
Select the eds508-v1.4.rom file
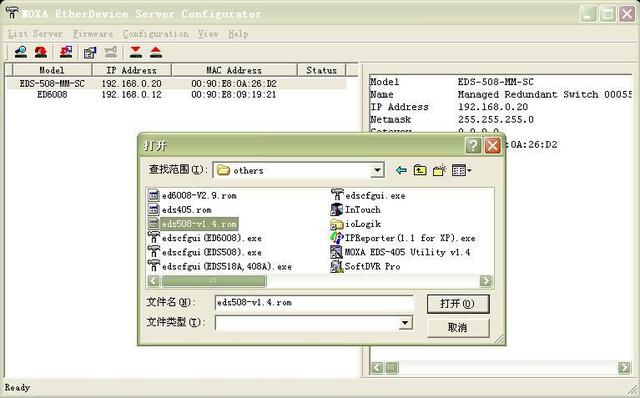[x=193, y=224]
